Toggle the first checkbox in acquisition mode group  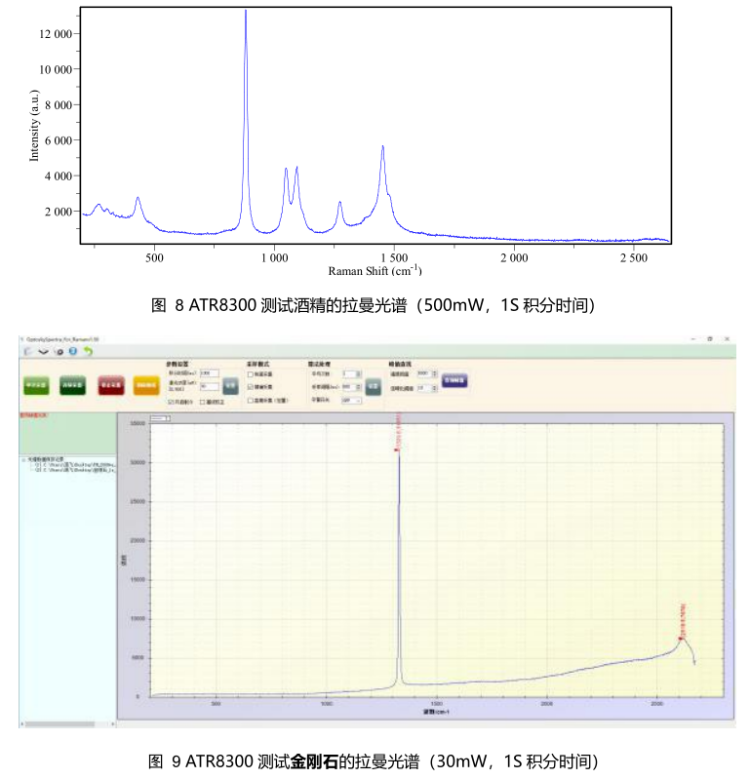[251, 374]
